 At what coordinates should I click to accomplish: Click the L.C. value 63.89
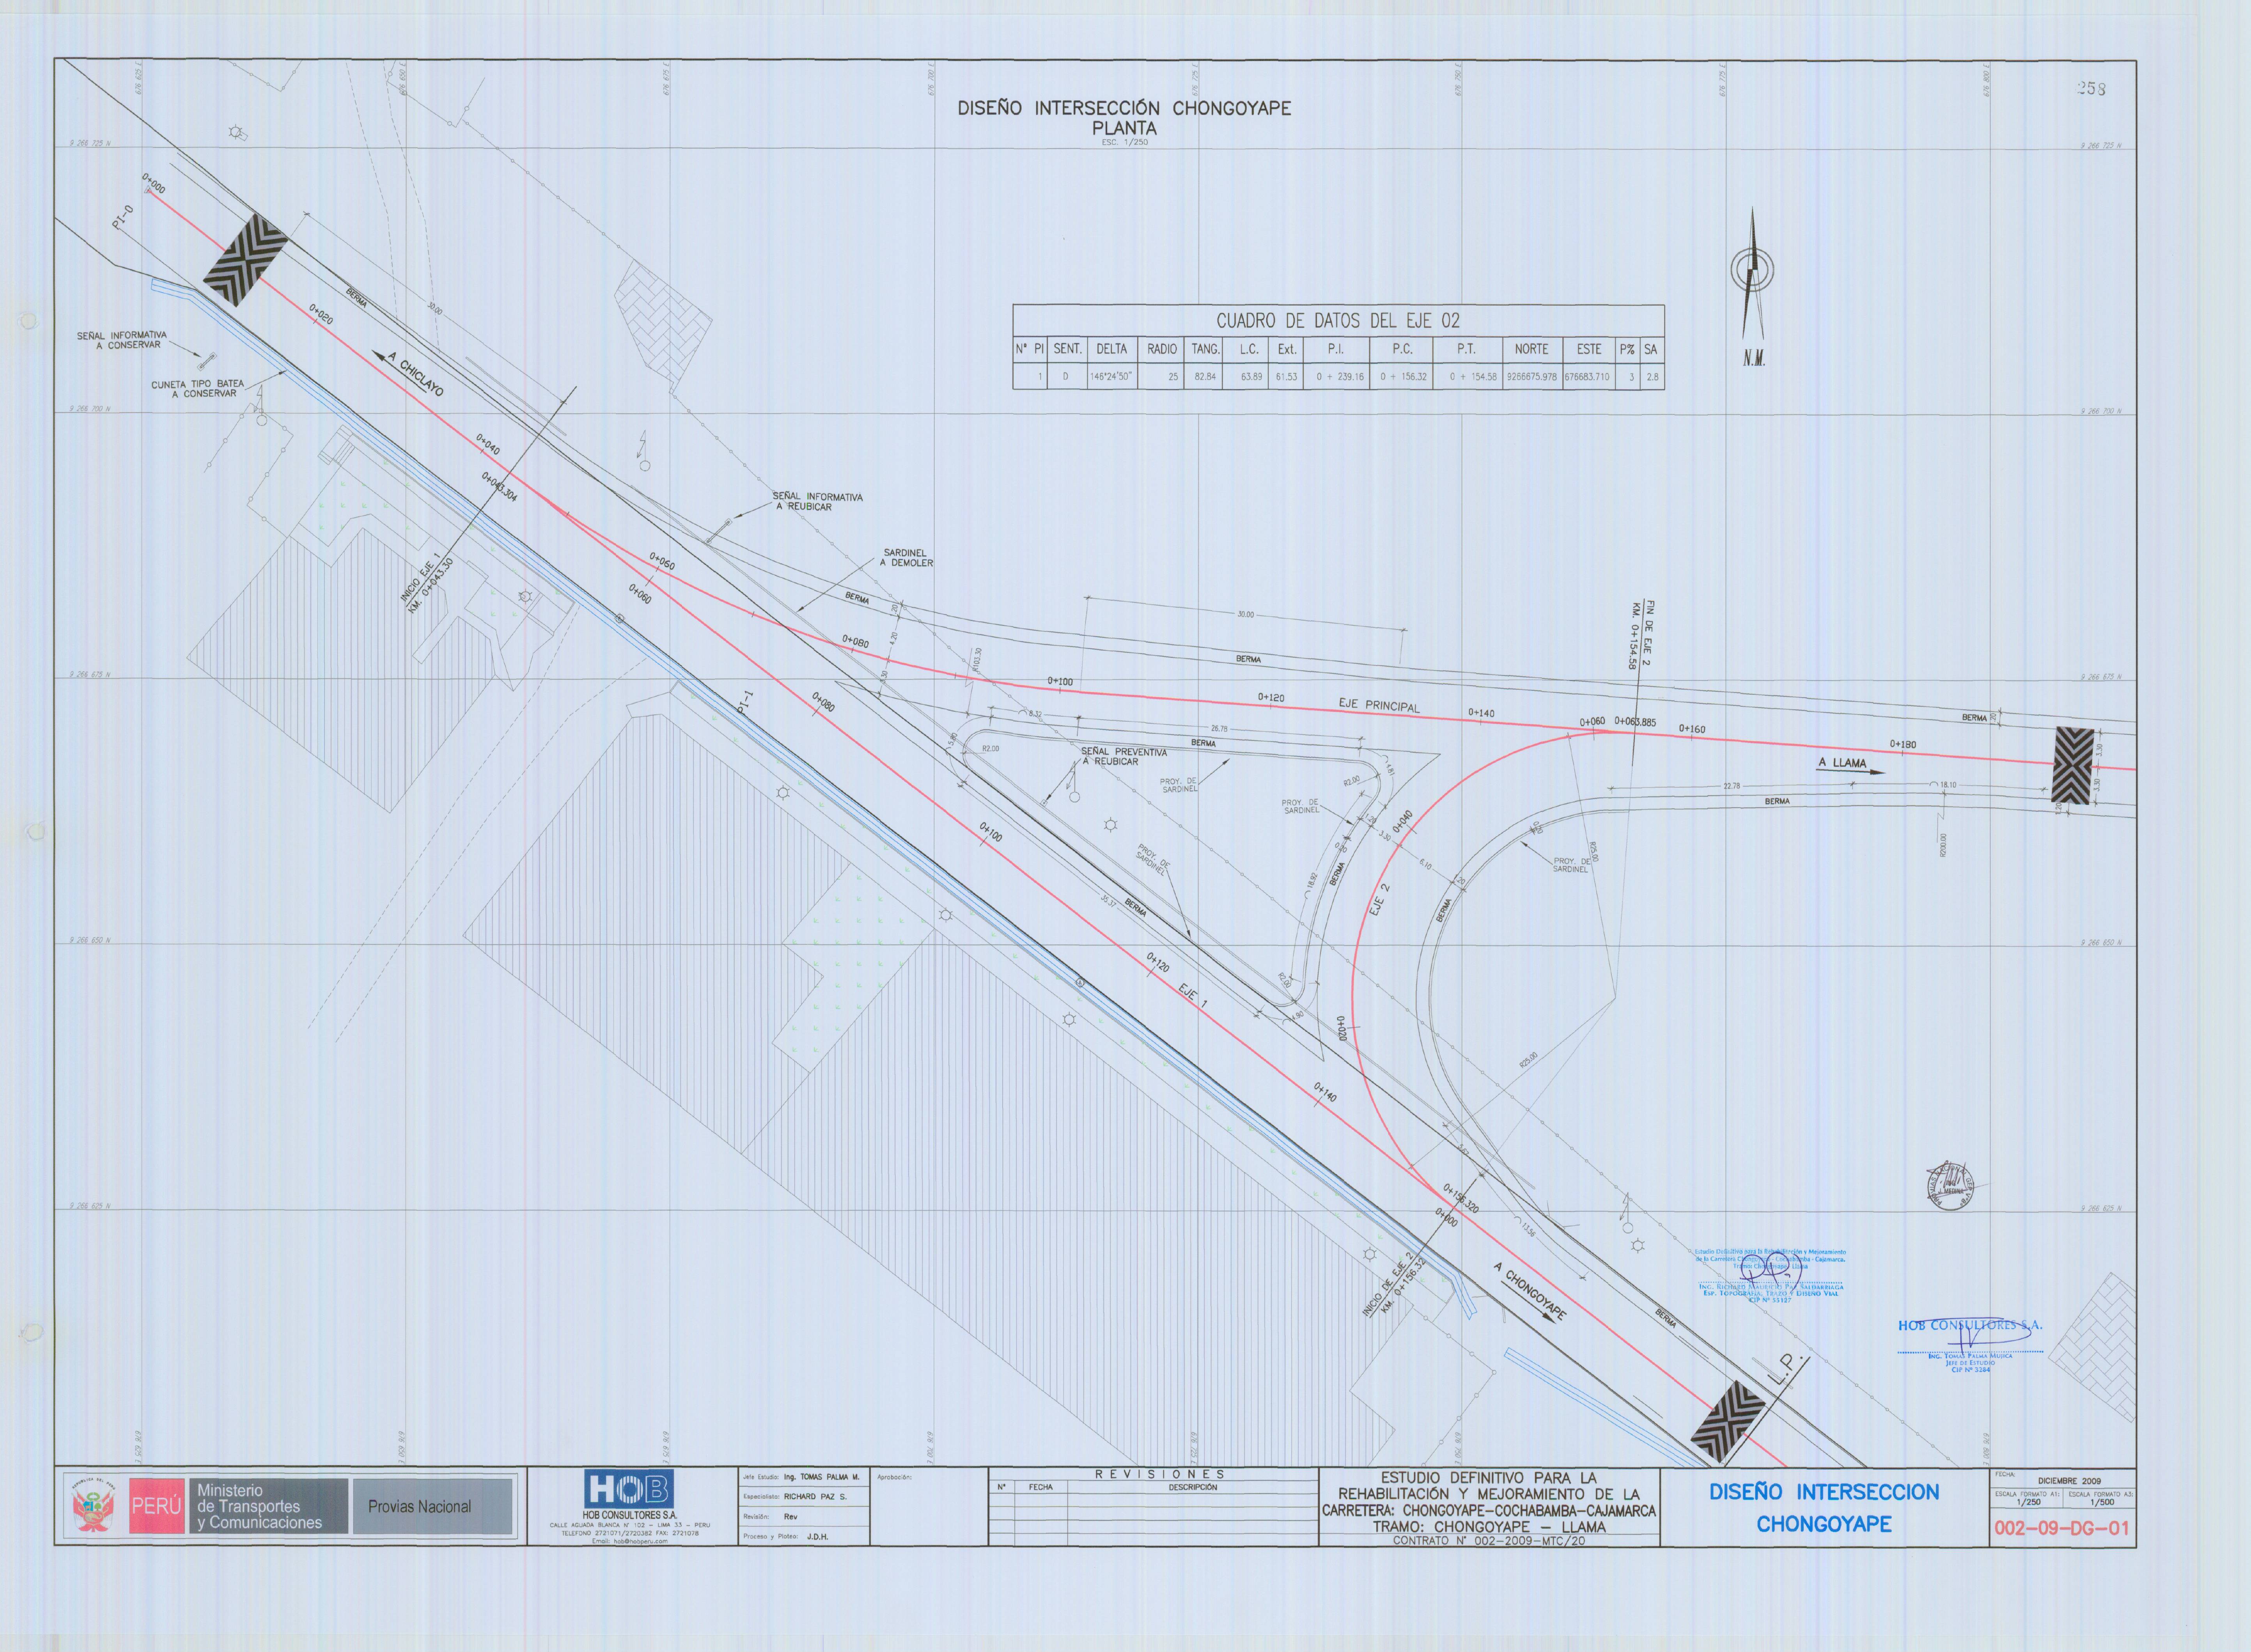1250,377
